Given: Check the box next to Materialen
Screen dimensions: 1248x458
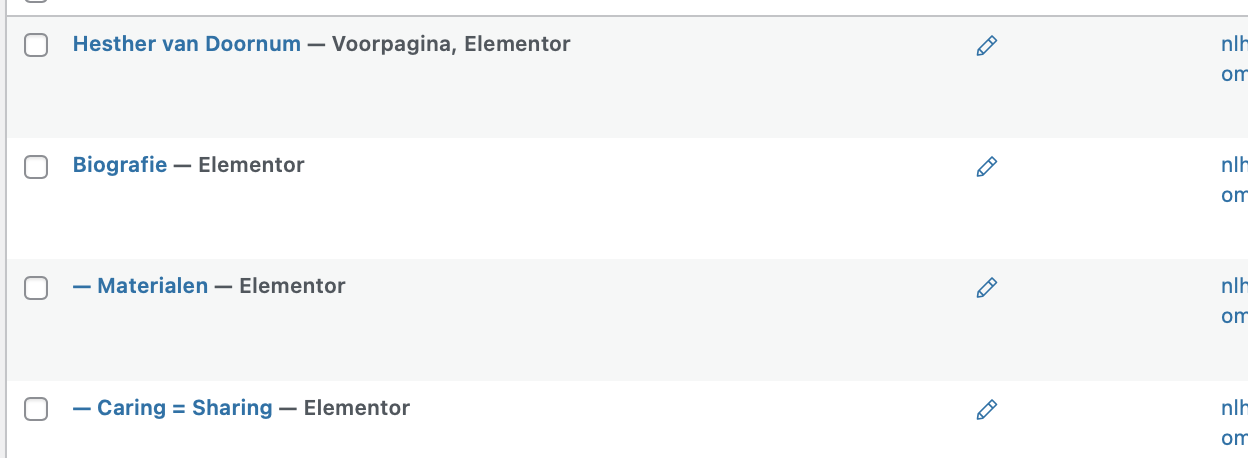Looking at the screenshot, I should 36,288.
